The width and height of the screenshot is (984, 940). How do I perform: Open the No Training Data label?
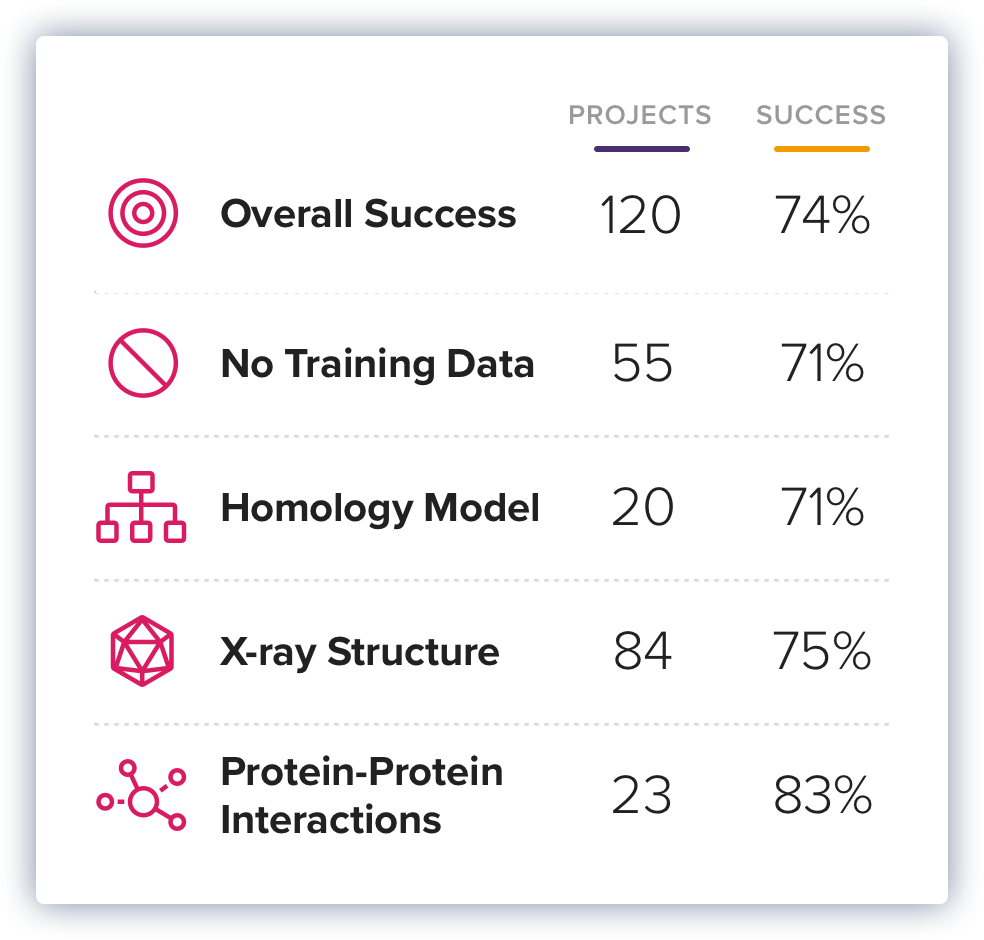378,363
